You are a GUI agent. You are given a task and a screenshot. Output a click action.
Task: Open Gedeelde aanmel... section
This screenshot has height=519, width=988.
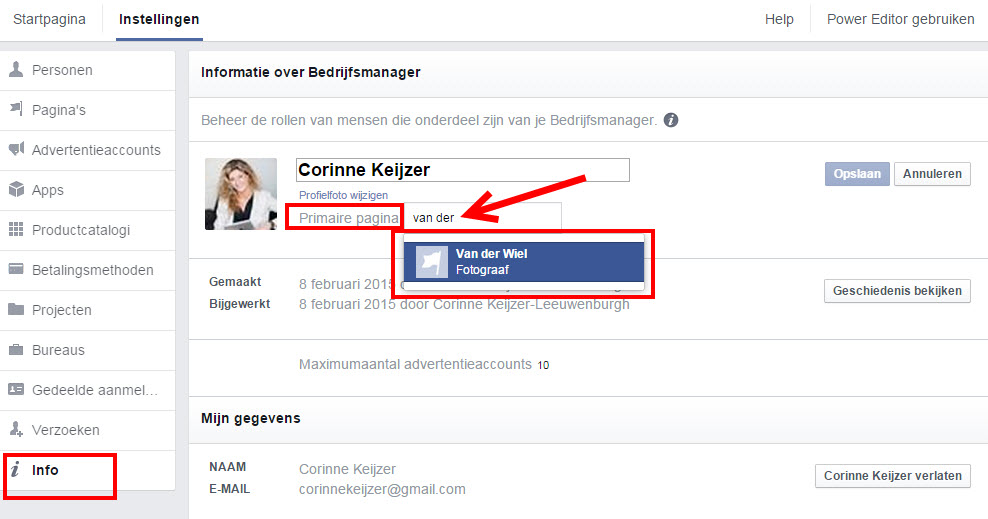tap(88, 390)
